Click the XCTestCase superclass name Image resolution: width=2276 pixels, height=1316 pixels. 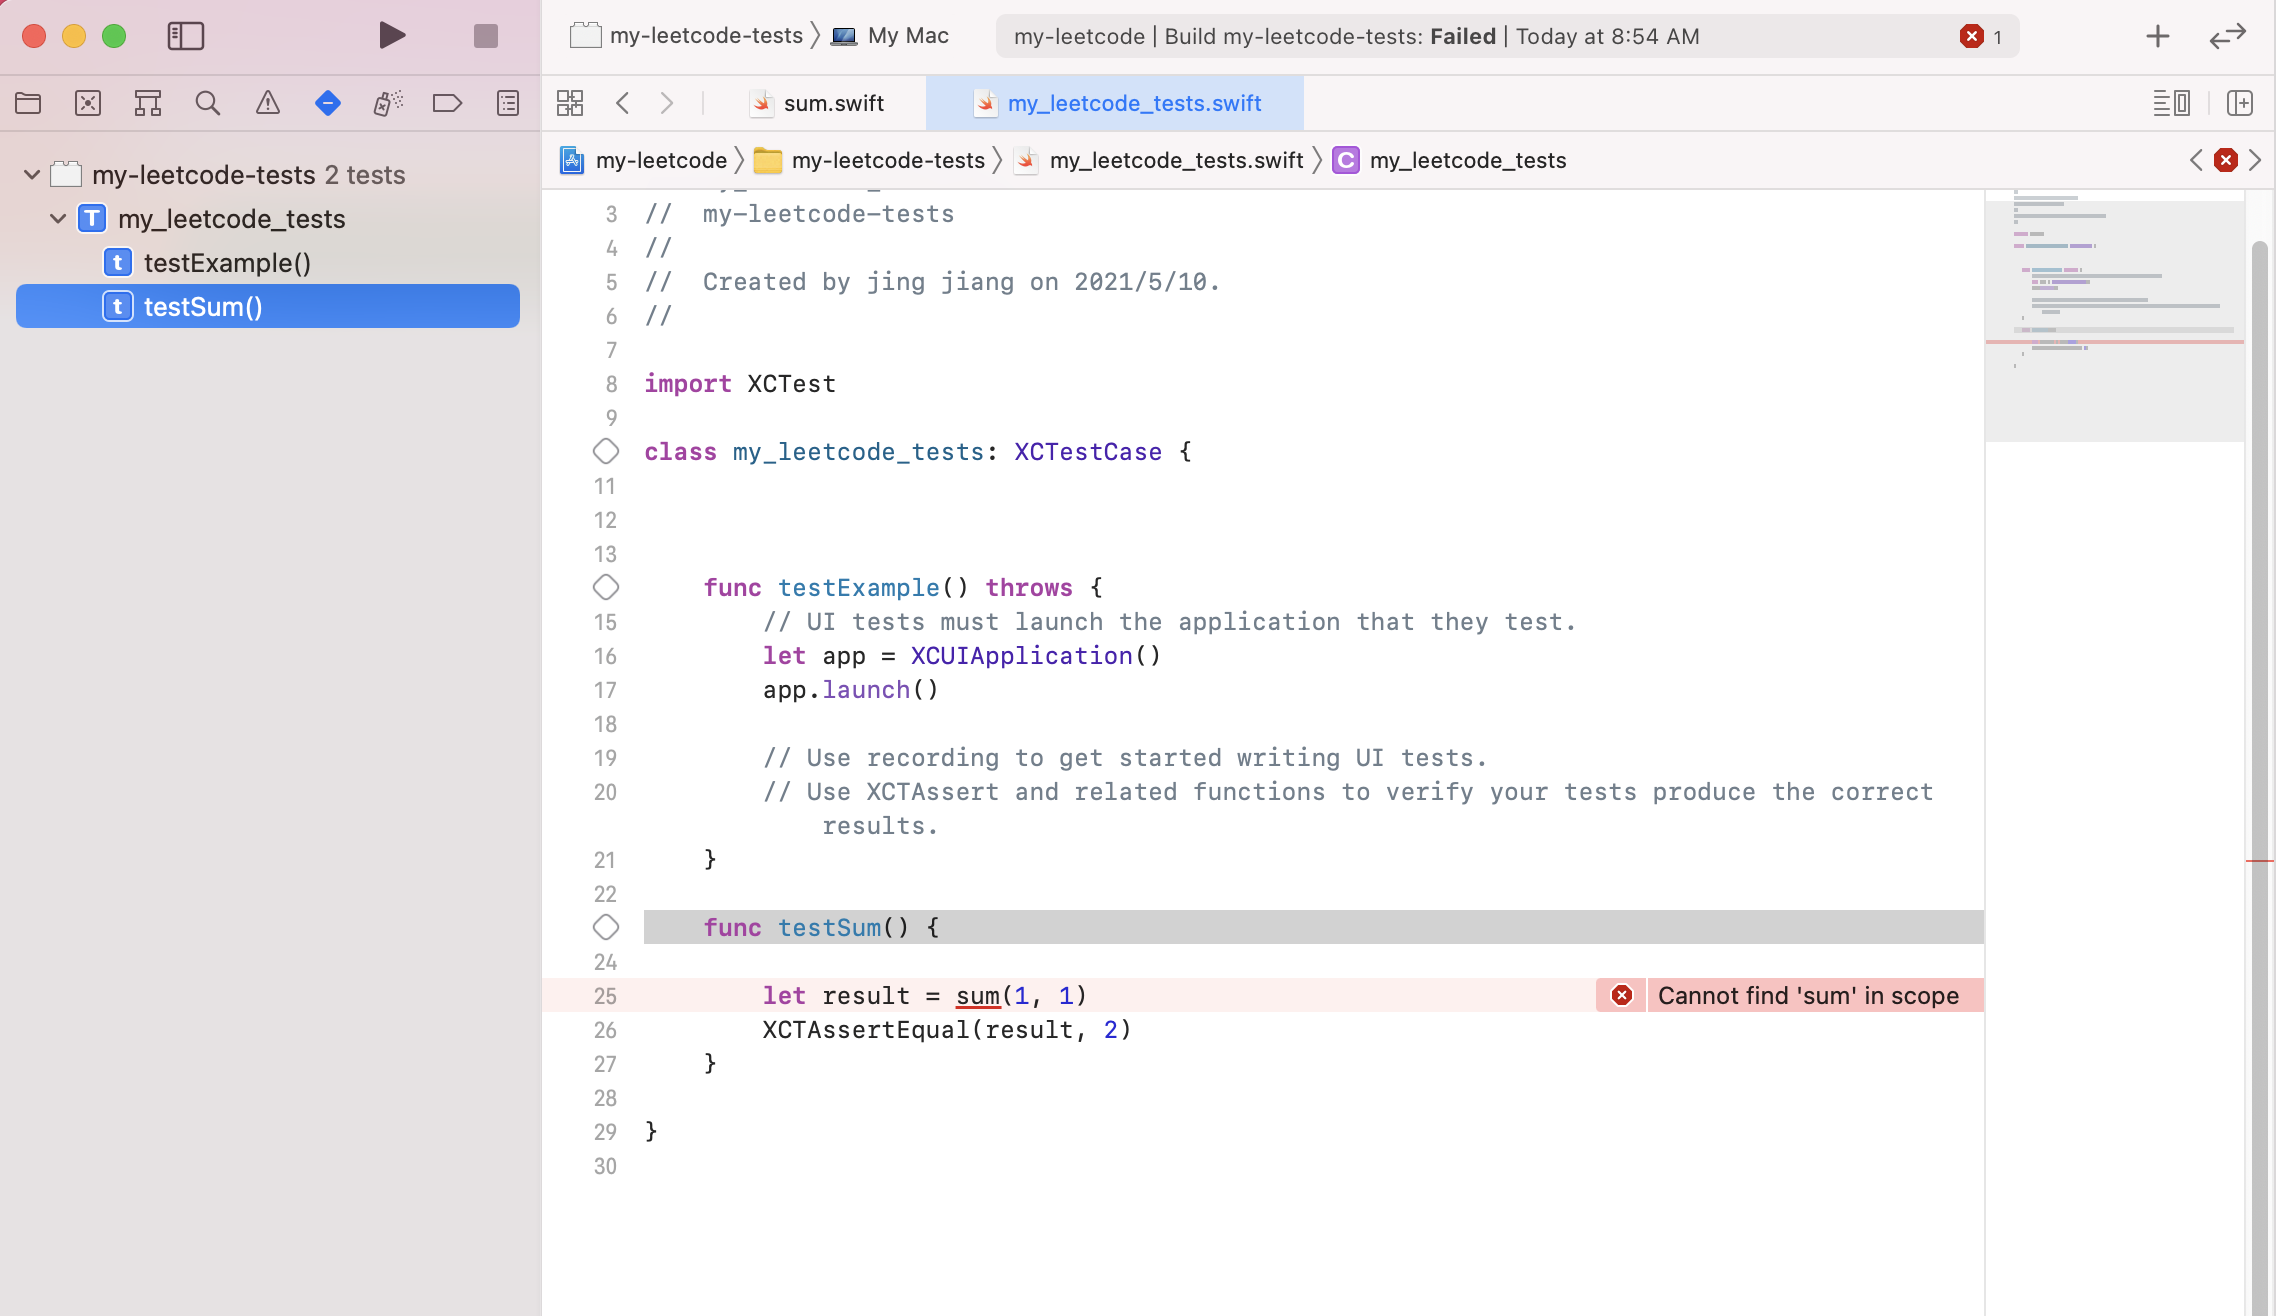click(x=1088, y=452)
